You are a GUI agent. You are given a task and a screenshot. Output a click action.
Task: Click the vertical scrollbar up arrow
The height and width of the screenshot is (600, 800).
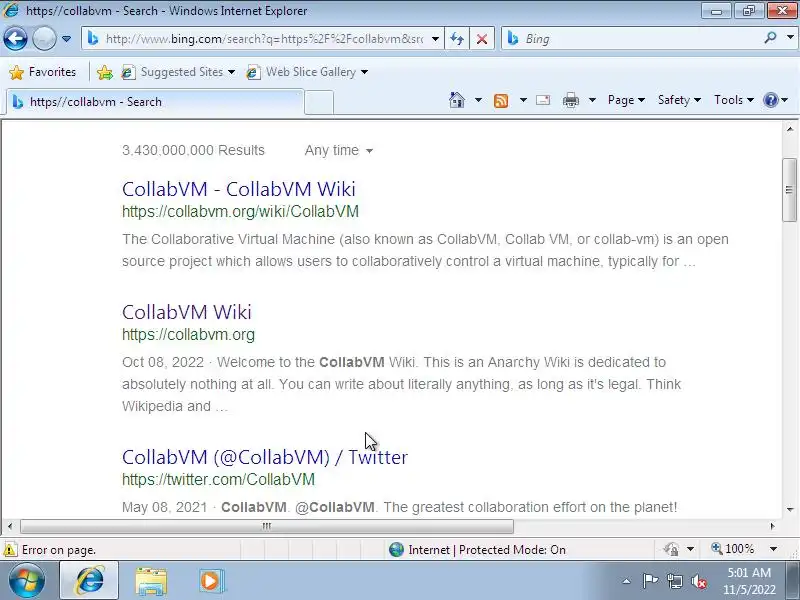pos(790,129)
